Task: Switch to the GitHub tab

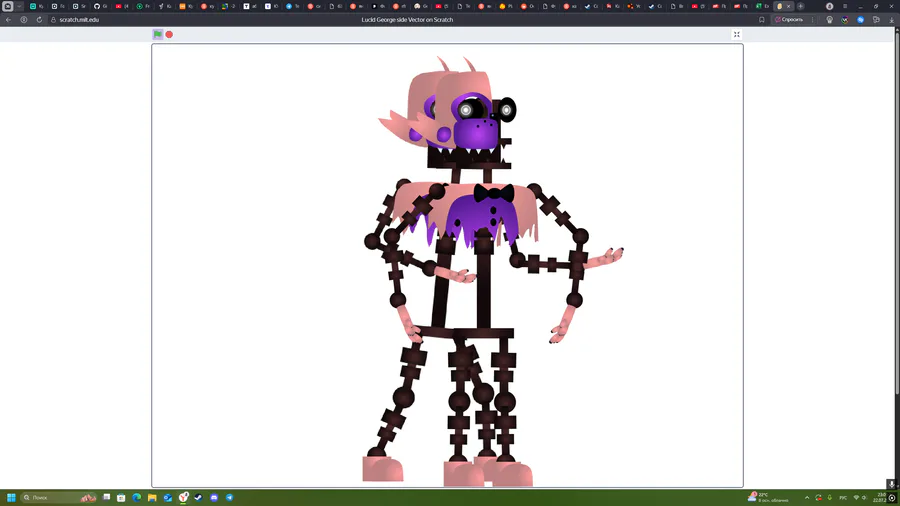Action: (x=100, y=6)
